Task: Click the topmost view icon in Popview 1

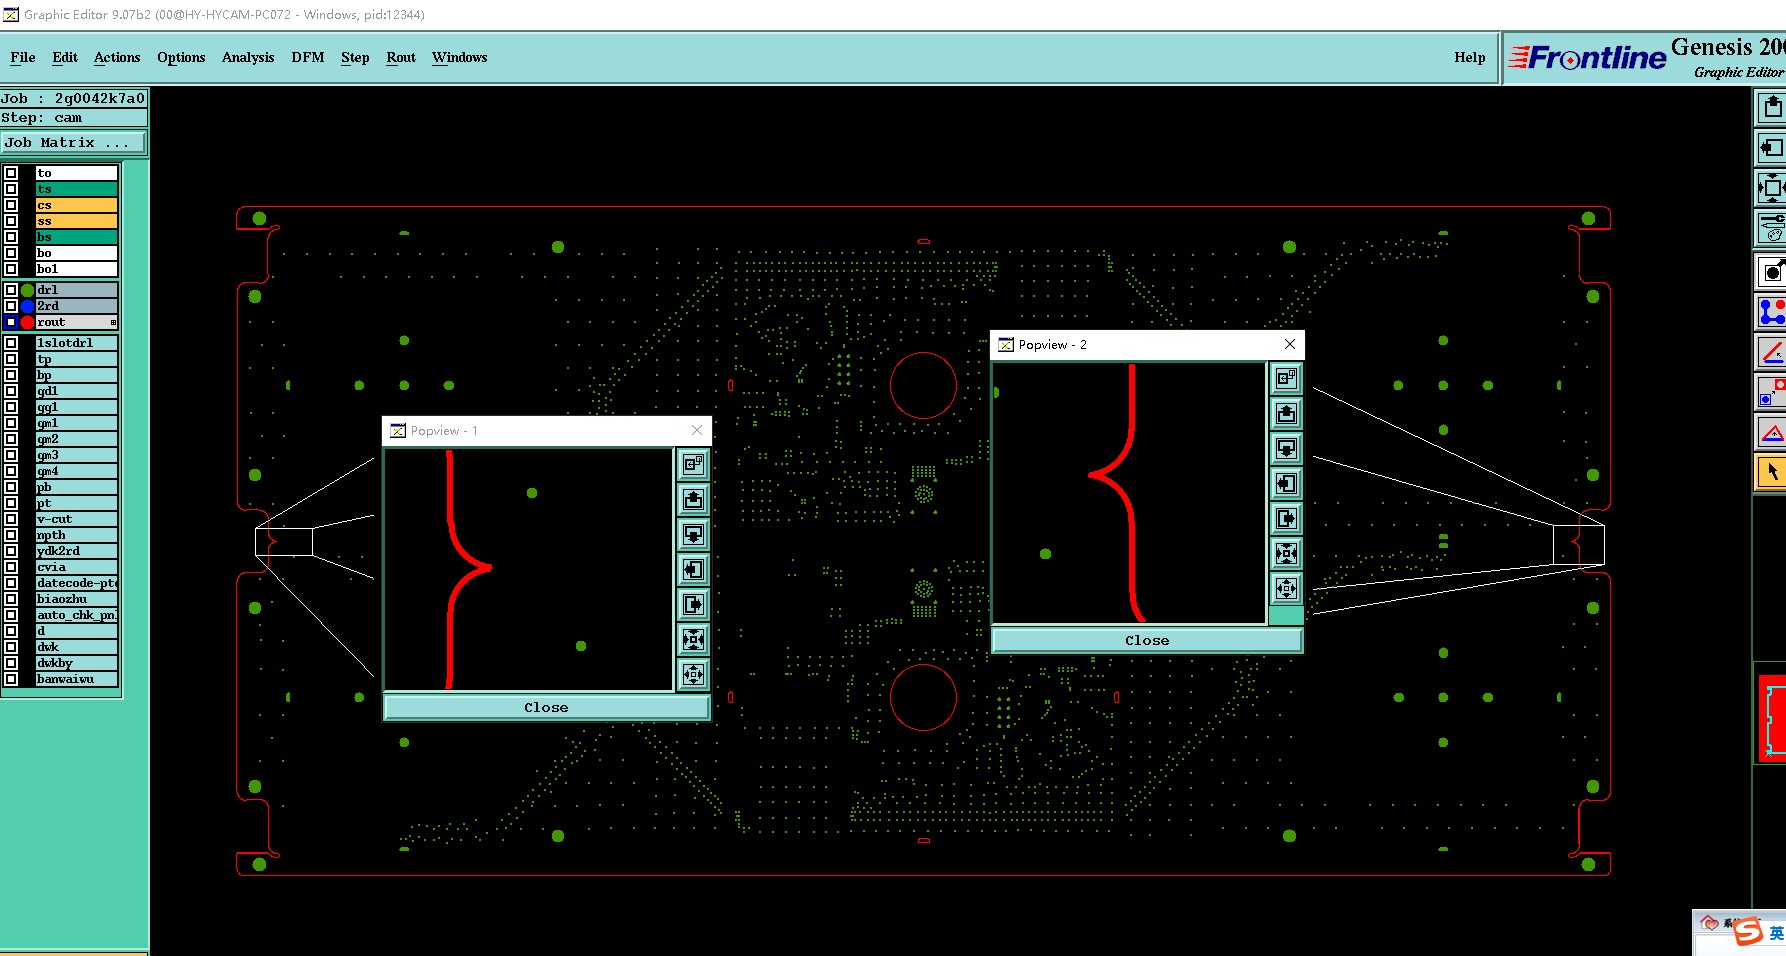Action: pyautogui.click(x=693, y=464)
